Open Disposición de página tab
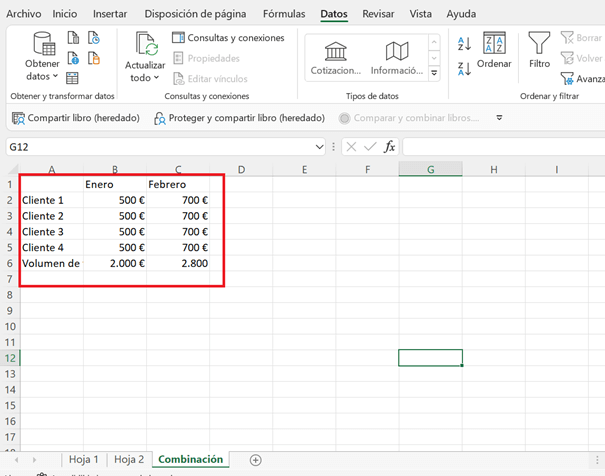The height and width of the screenshot is (476, 605). tap(195, 14)
